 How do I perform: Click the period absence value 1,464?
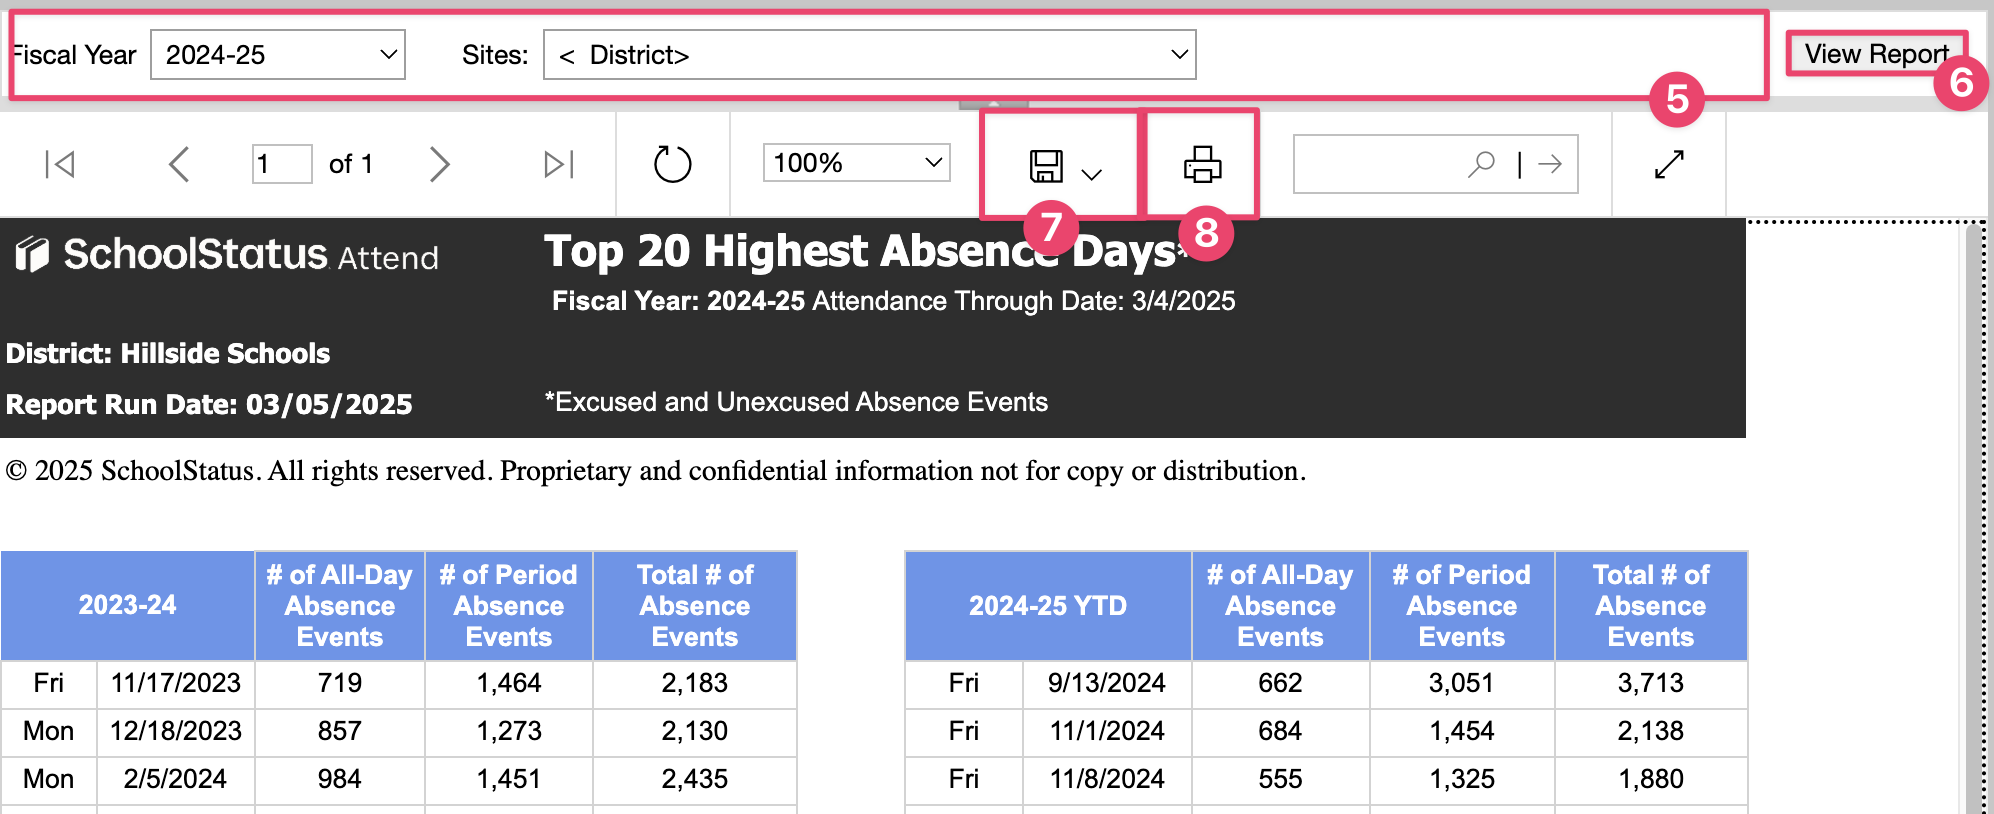(509, 684)
